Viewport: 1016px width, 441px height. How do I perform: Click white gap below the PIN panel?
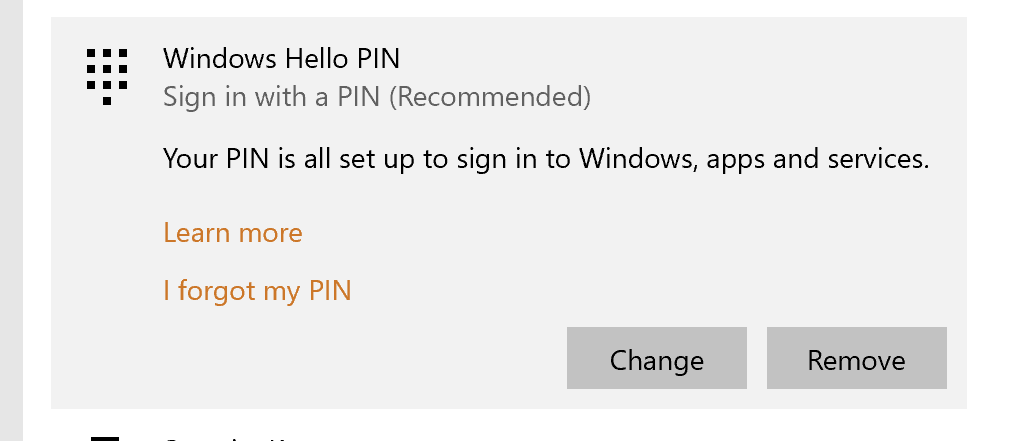[600, 424]
